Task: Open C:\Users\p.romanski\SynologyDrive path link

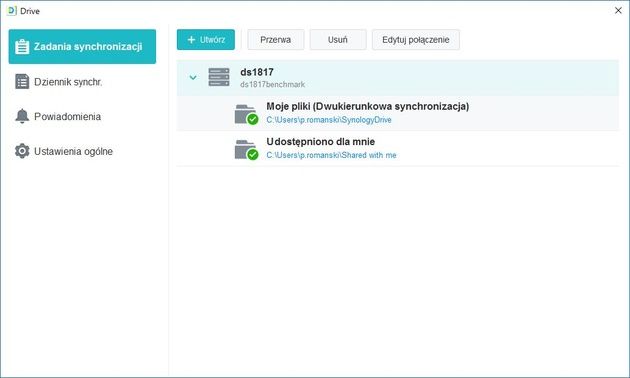Action: 329,120
